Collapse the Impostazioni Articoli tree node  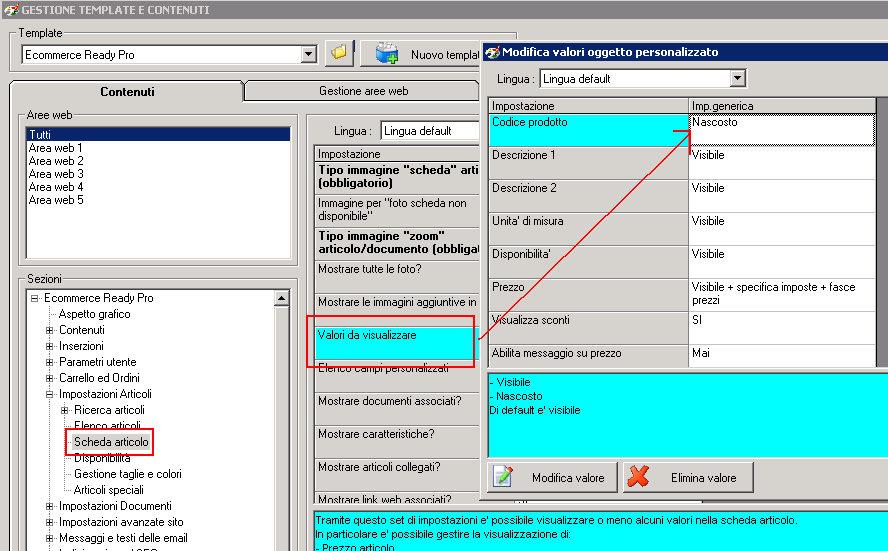pyautogui.click(x=49, y=394)
